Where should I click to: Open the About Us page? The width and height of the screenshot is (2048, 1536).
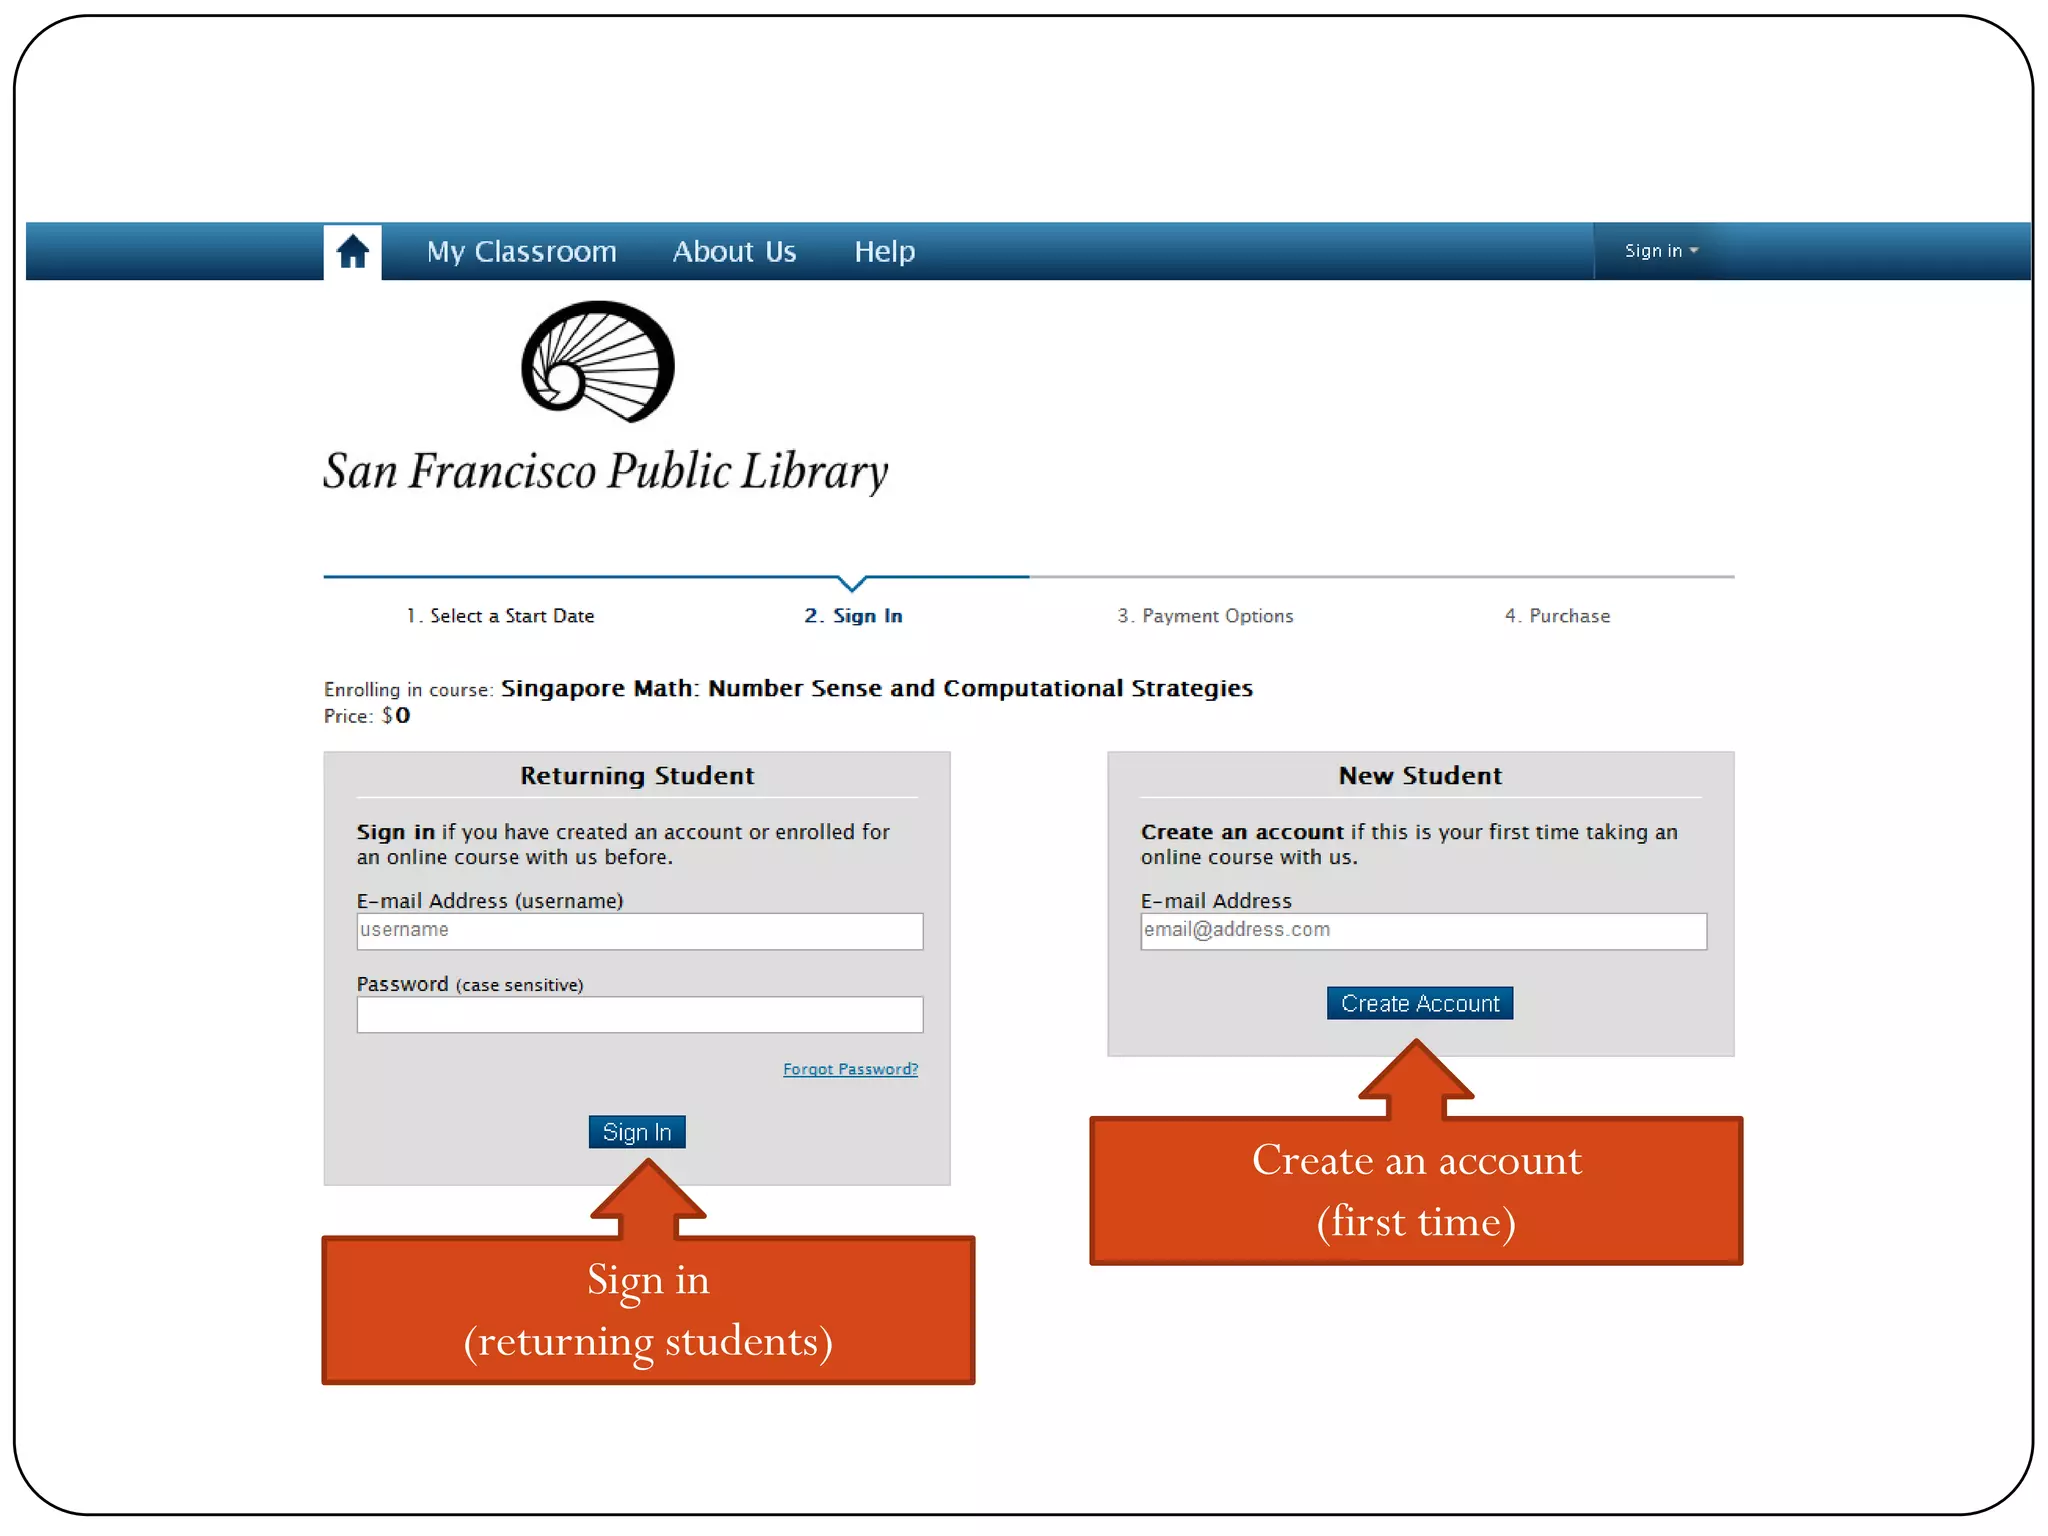click(734, 251)
